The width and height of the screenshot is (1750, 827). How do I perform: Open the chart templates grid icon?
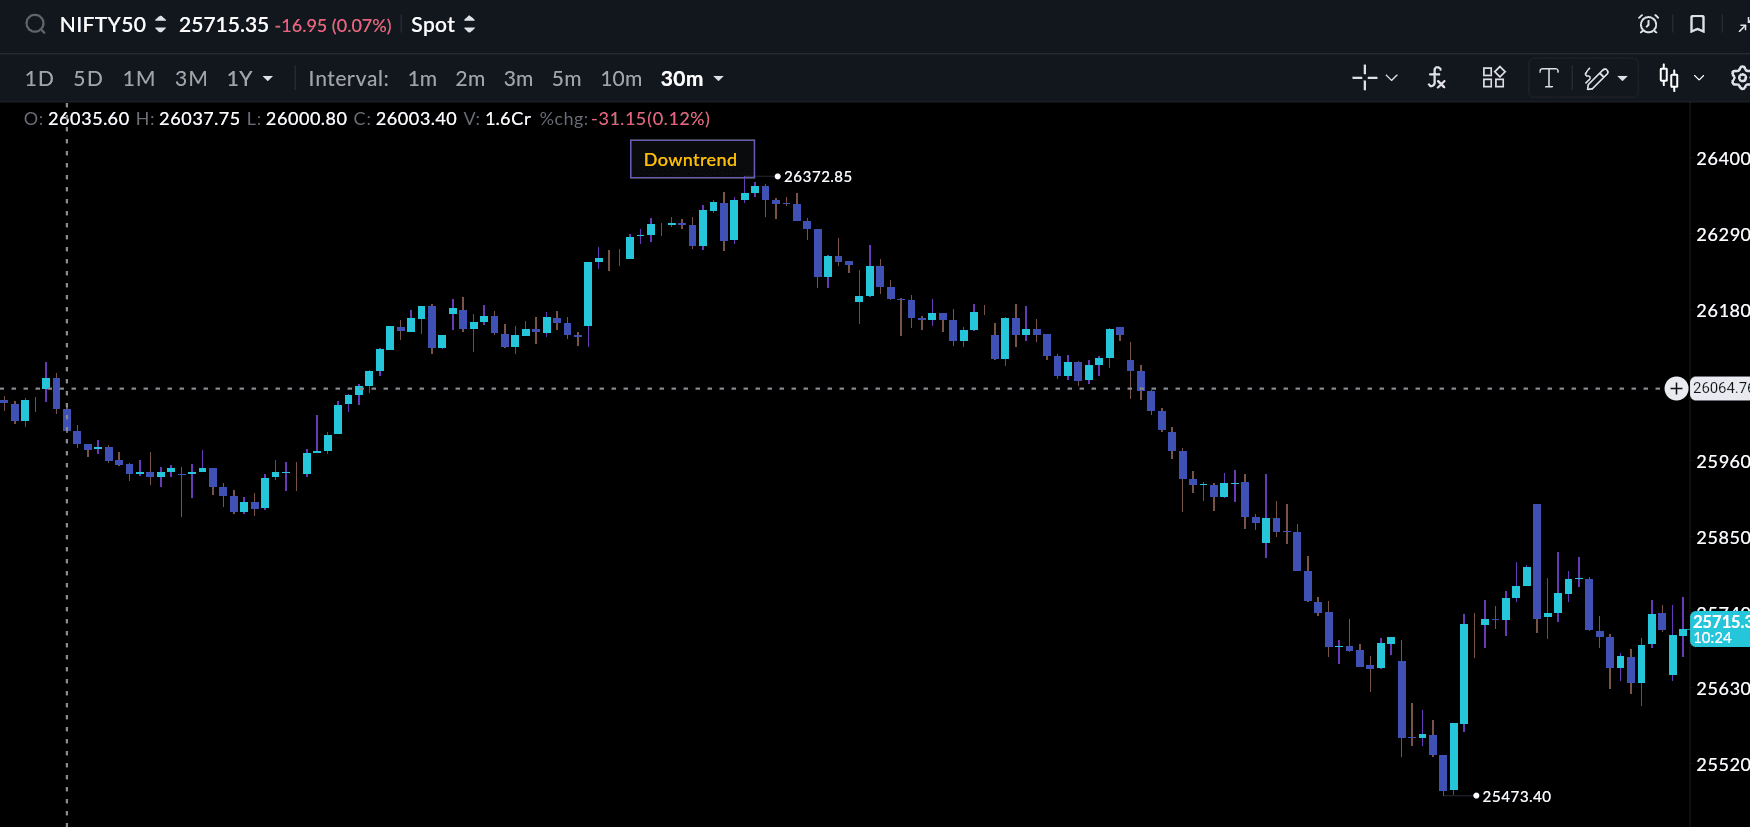tap(1493, 78)
